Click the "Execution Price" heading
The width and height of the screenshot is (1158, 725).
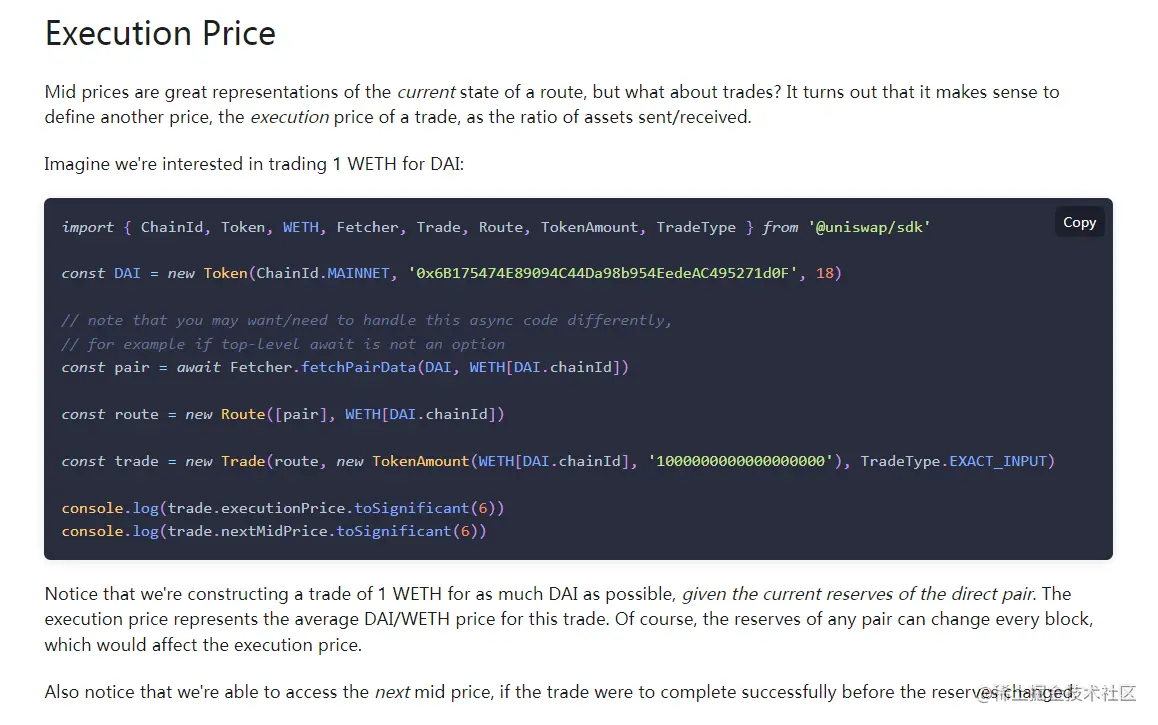tap(160, 33)
